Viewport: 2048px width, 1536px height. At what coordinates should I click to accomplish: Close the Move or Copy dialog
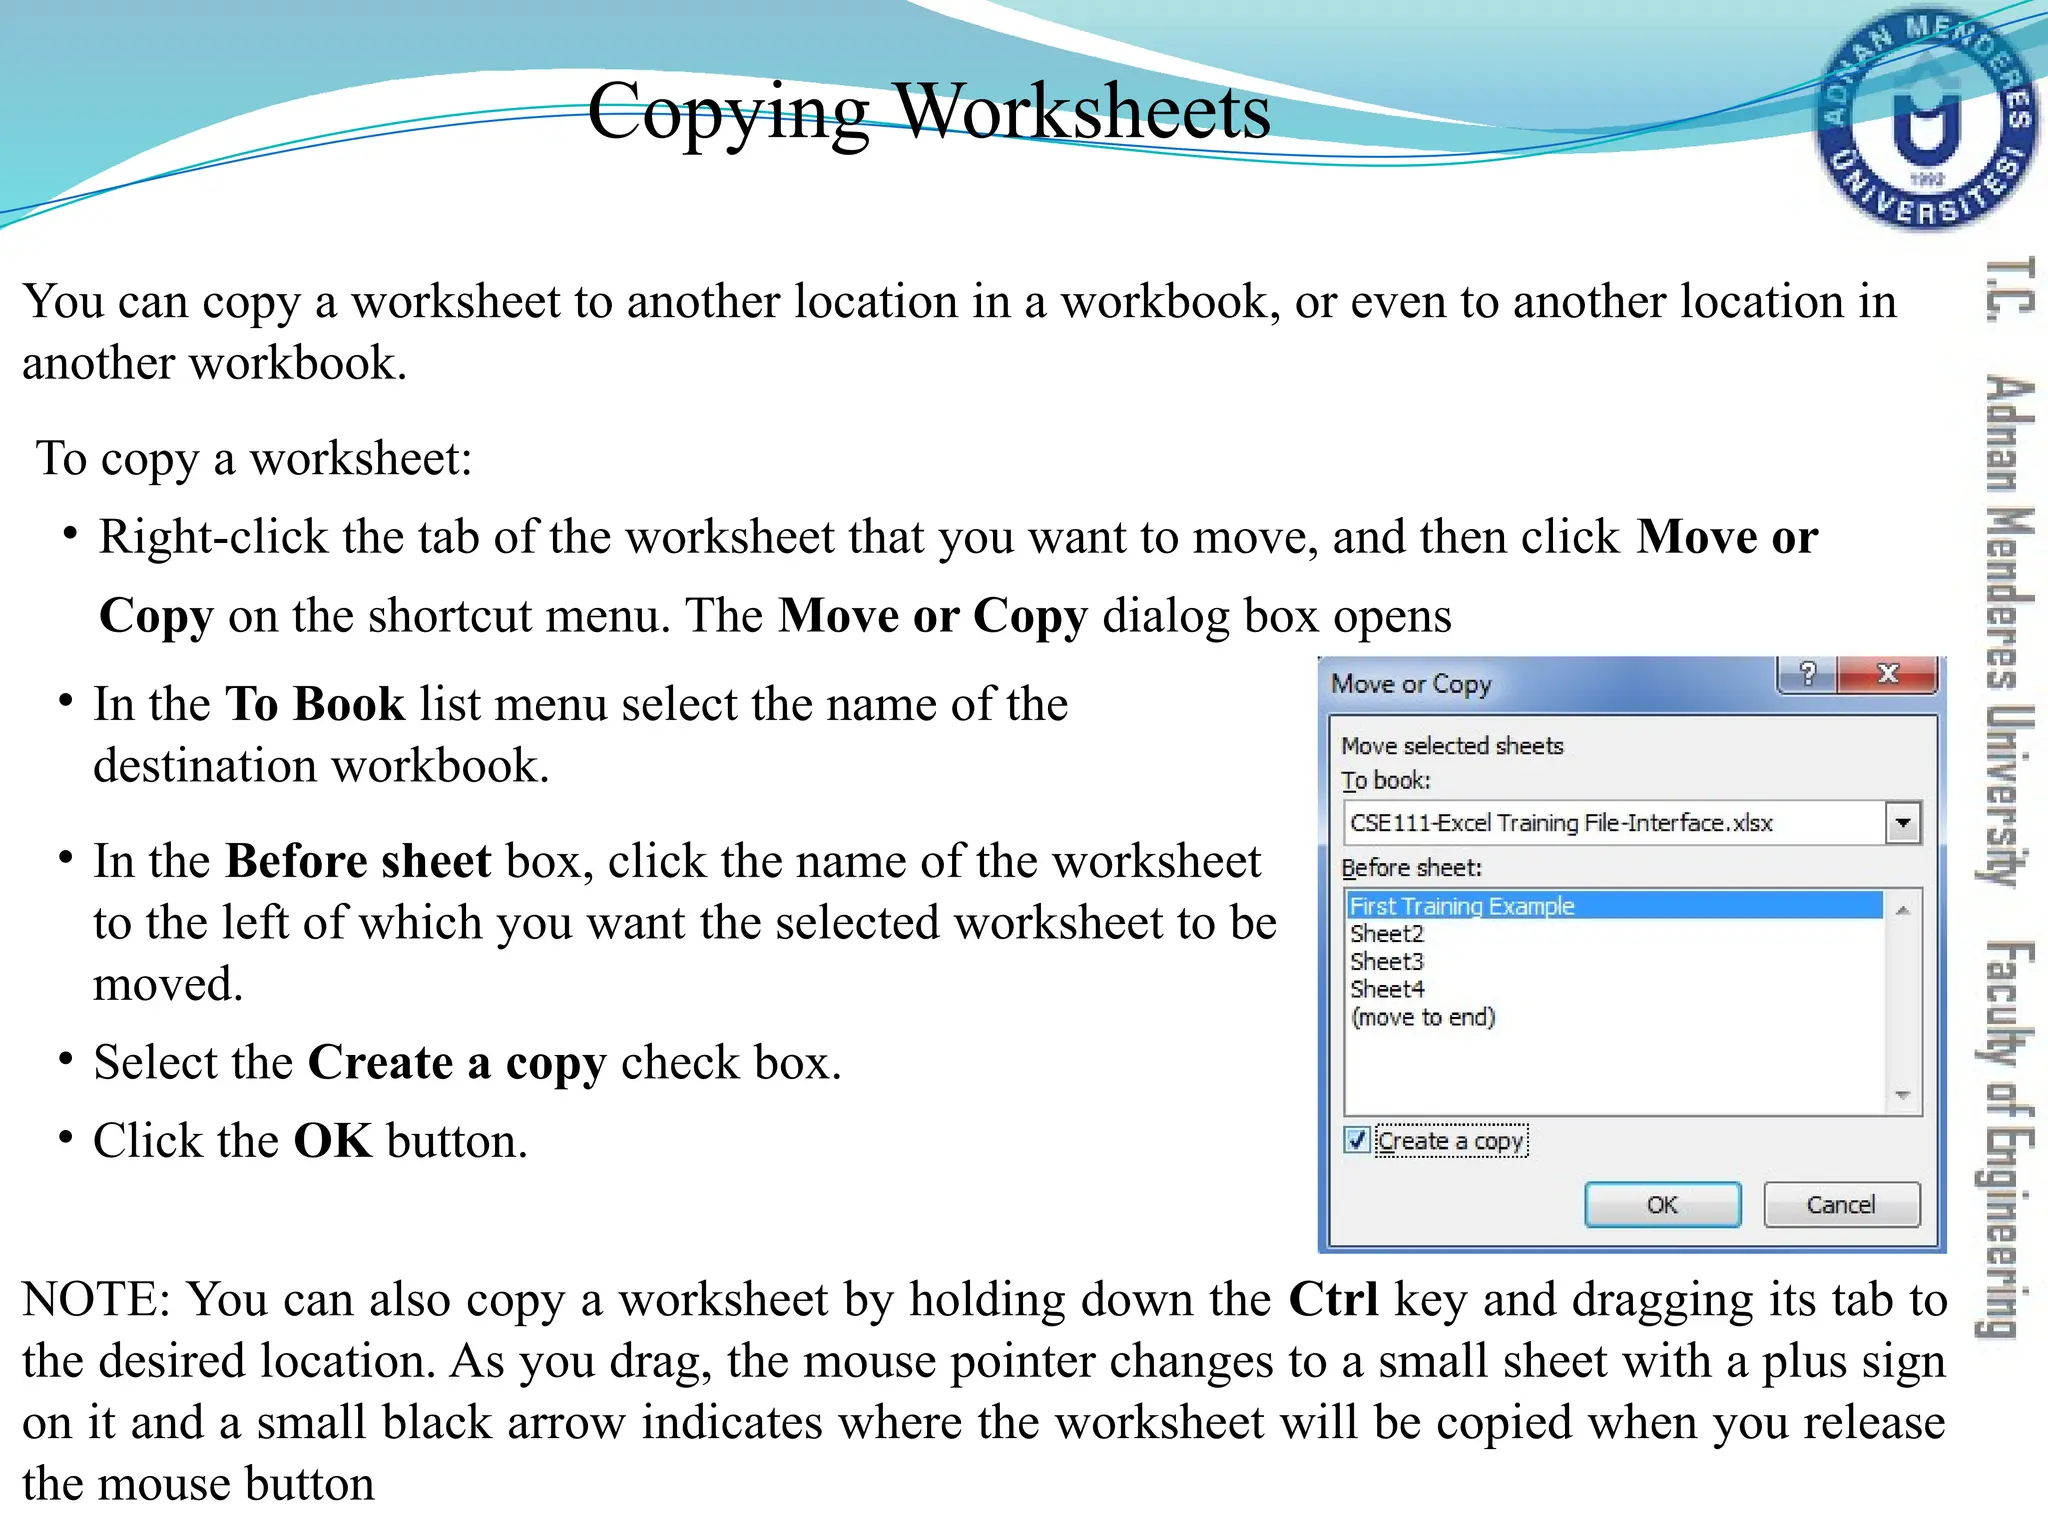click(x=1887, y=675)
